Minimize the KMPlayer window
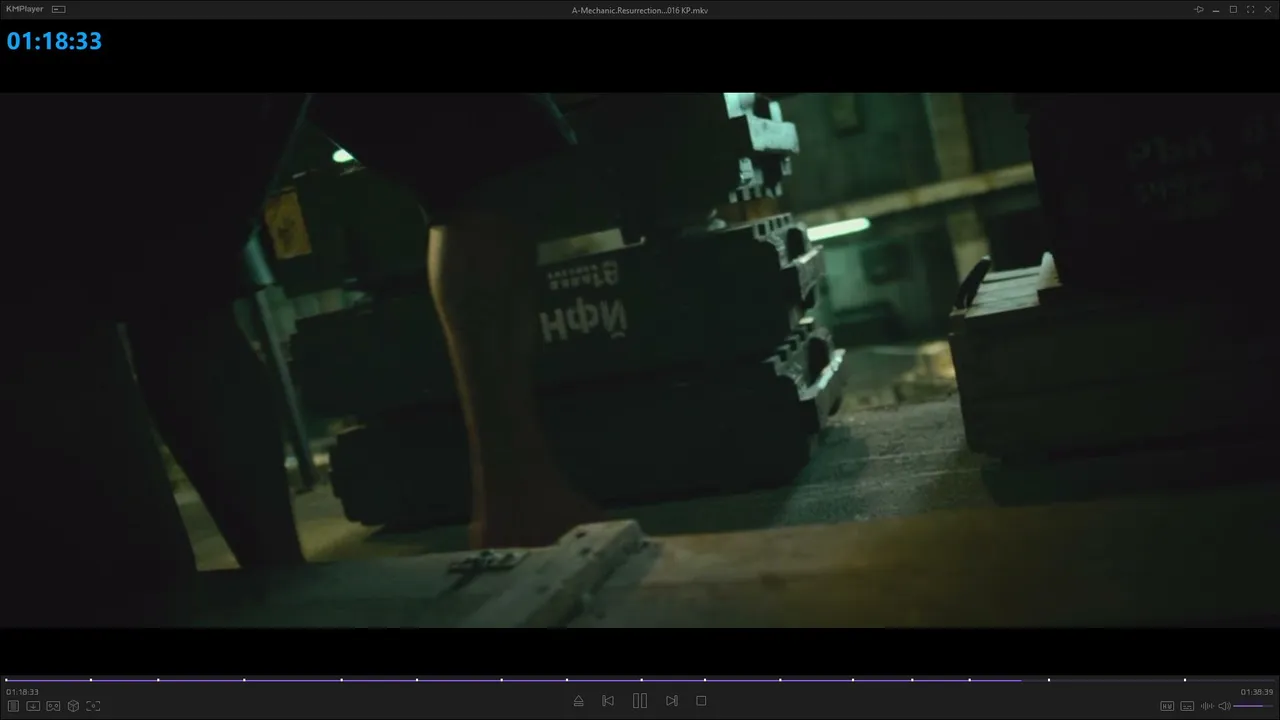This screenshot has width=1280, height=720. coord(1216,9)
